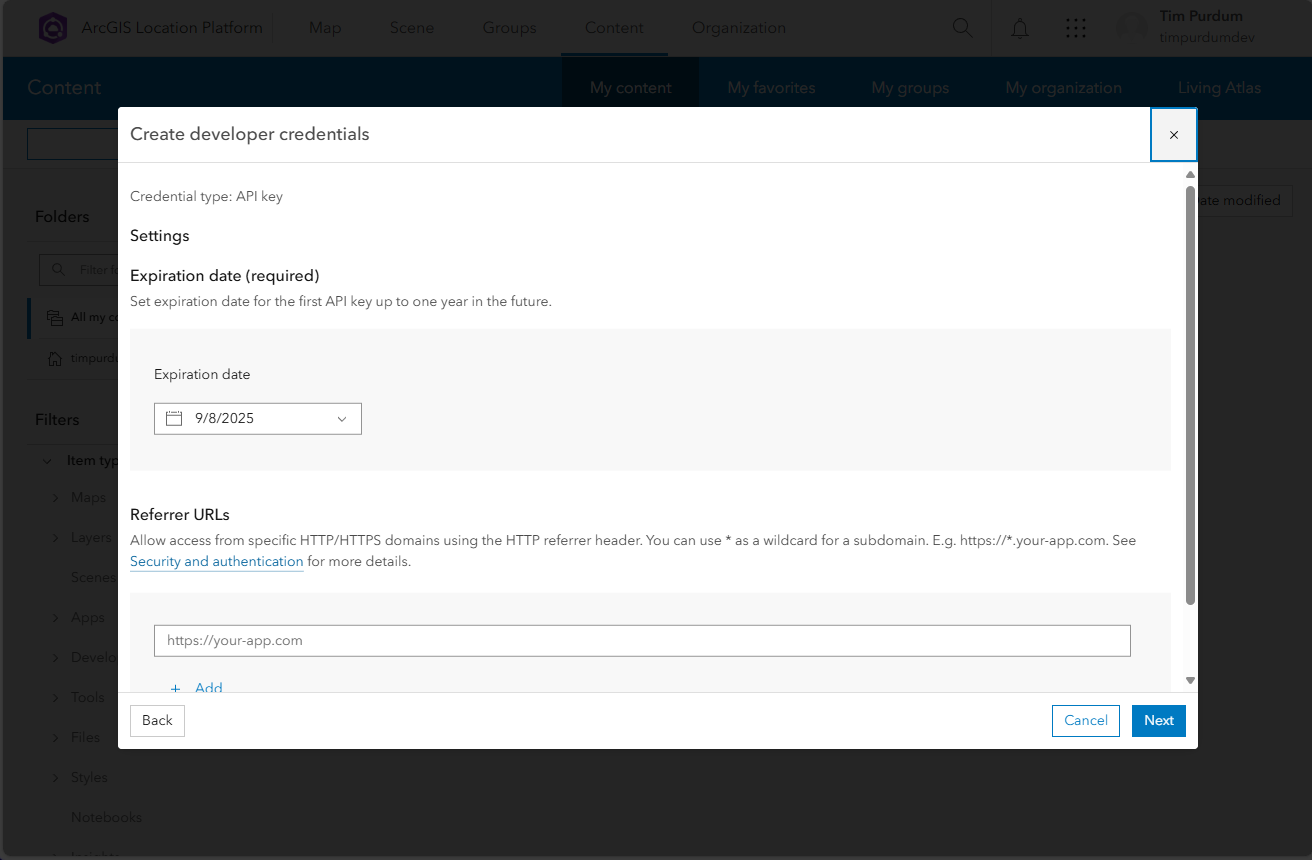1312x860 pixels.
Task: Close the Create developer credentials dialog
Action: click(x=1174, y=135)
